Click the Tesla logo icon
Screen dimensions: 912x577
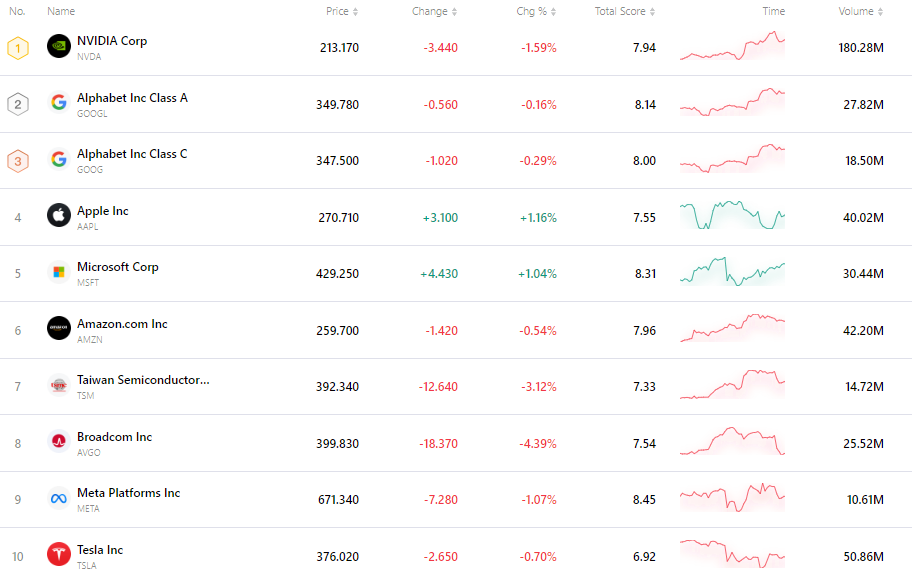coord(58,554)
